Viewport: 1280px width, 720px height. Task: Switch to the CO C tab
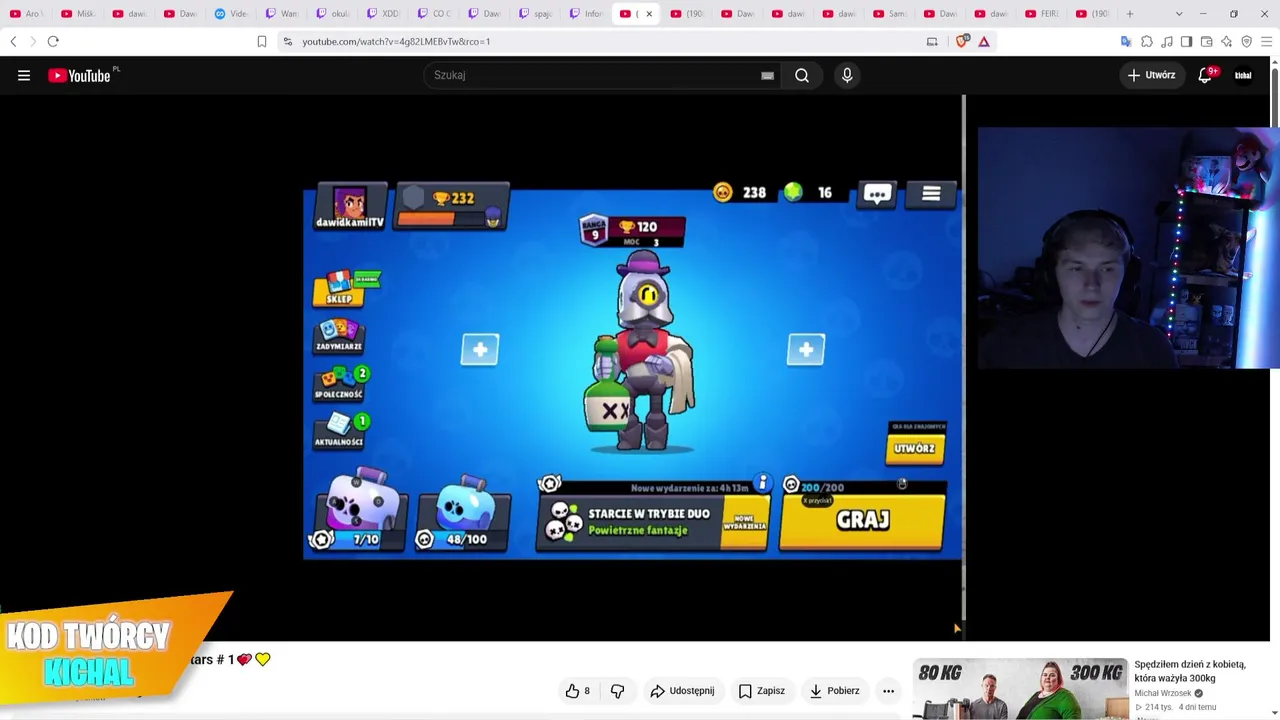tap(435, 14)
